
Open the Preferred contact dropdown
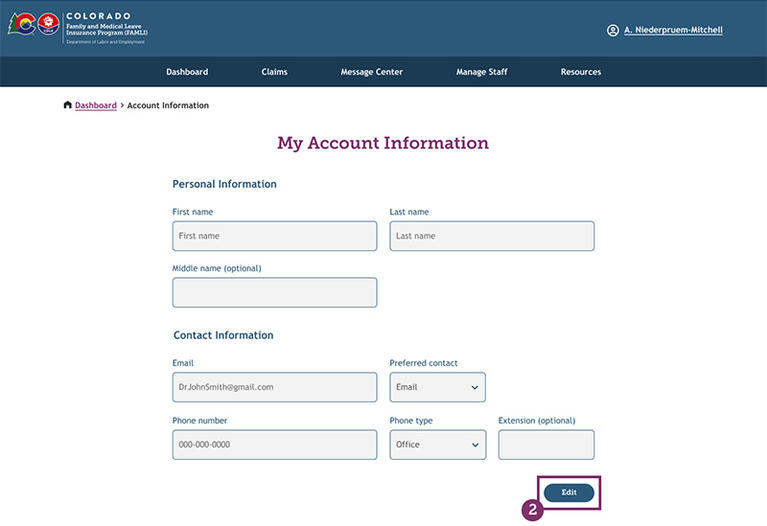tap(437, 387)
